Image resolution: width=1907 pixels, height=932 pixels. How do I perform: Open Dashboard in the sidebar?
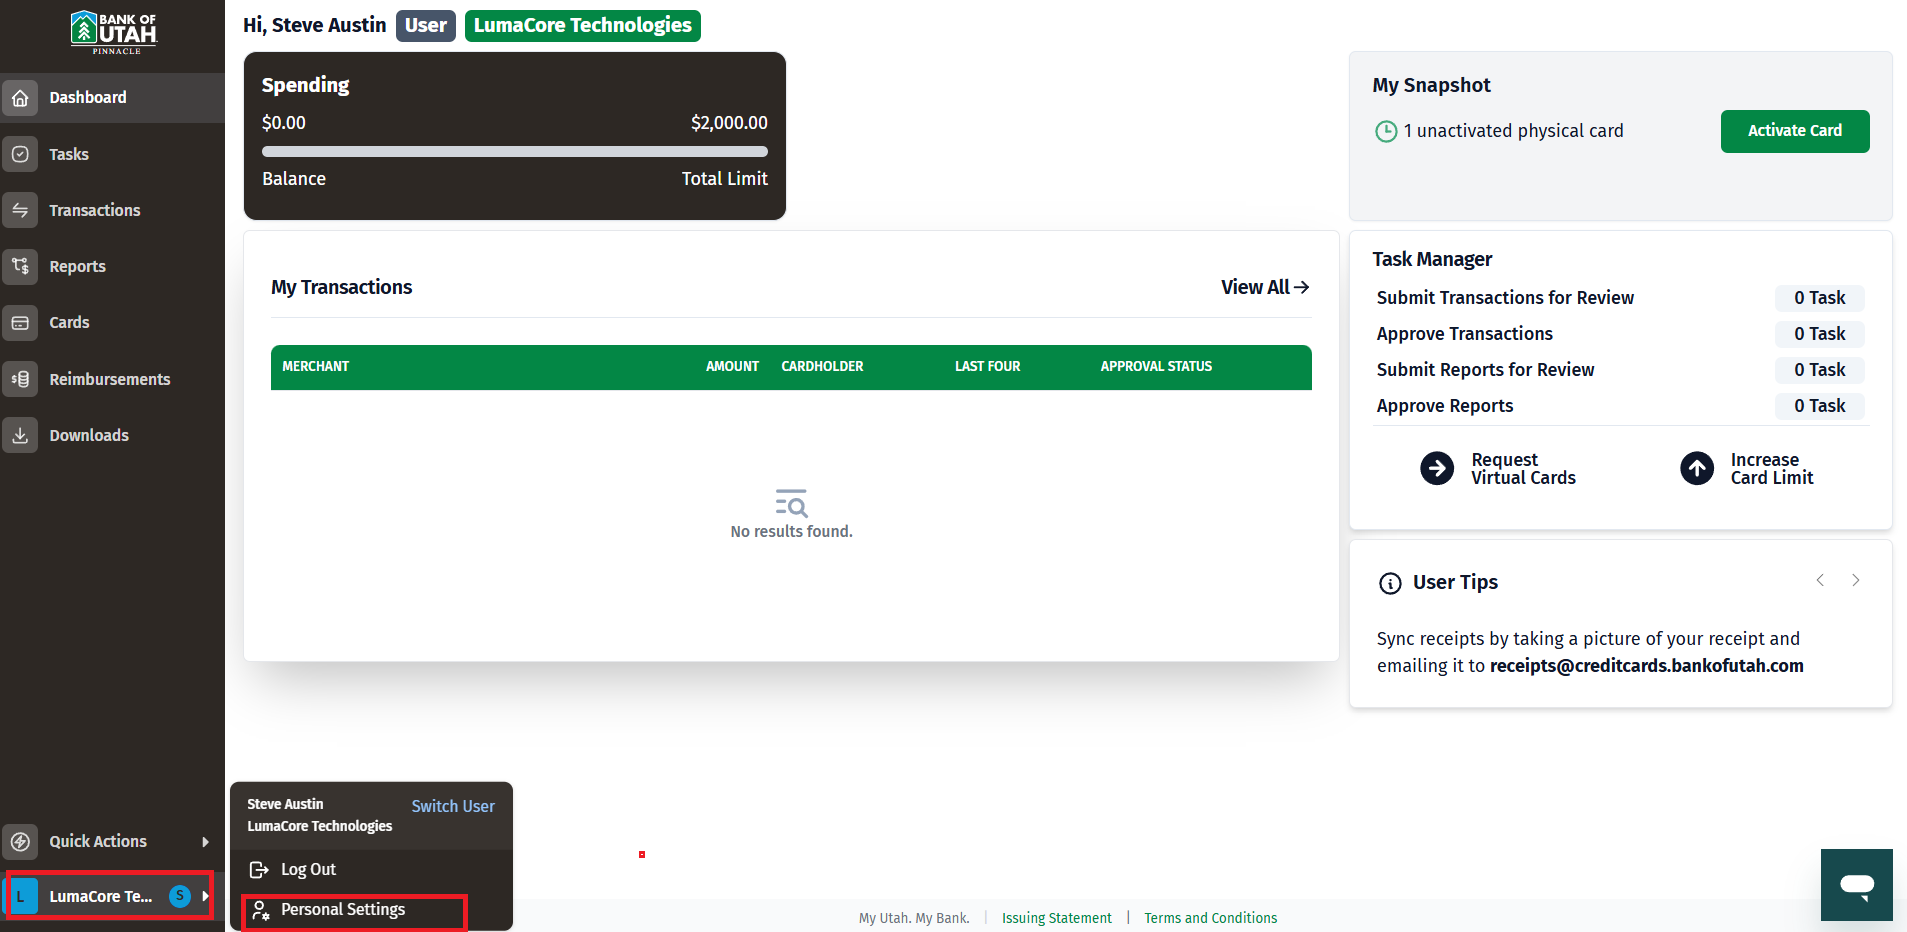click(112, 98)
